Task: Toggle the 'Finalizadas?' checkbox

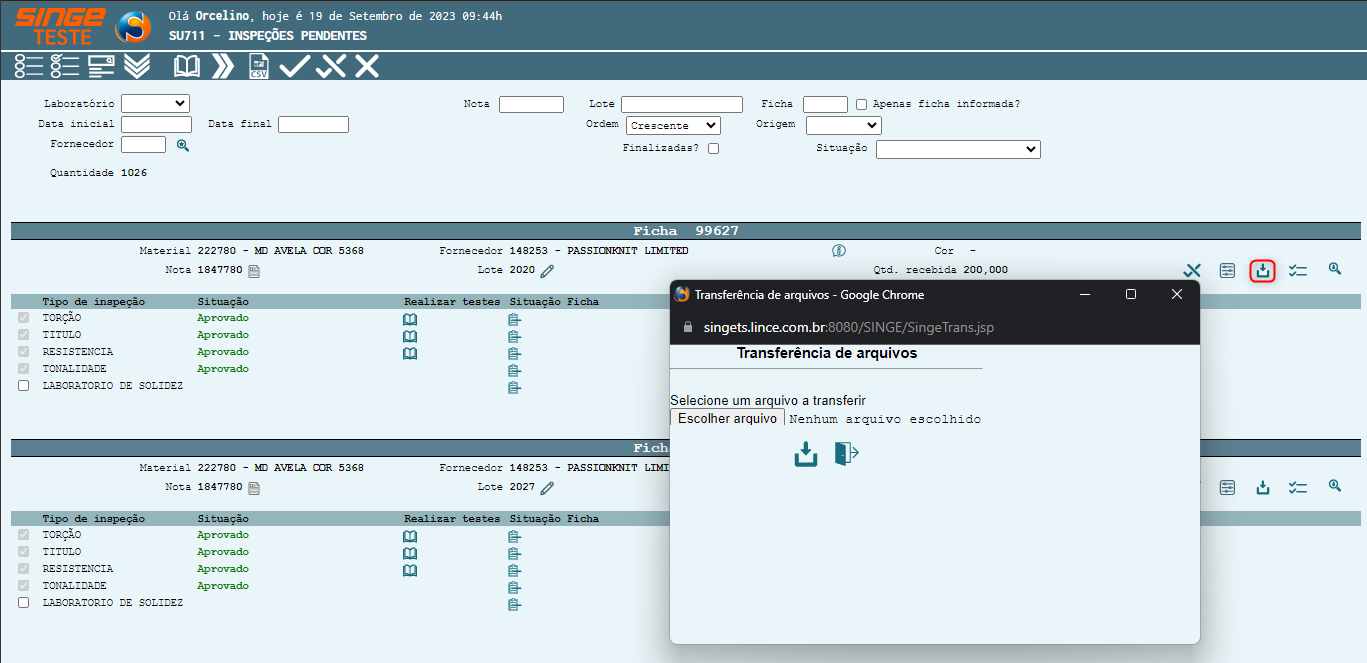Action: [x=713, y=148]
